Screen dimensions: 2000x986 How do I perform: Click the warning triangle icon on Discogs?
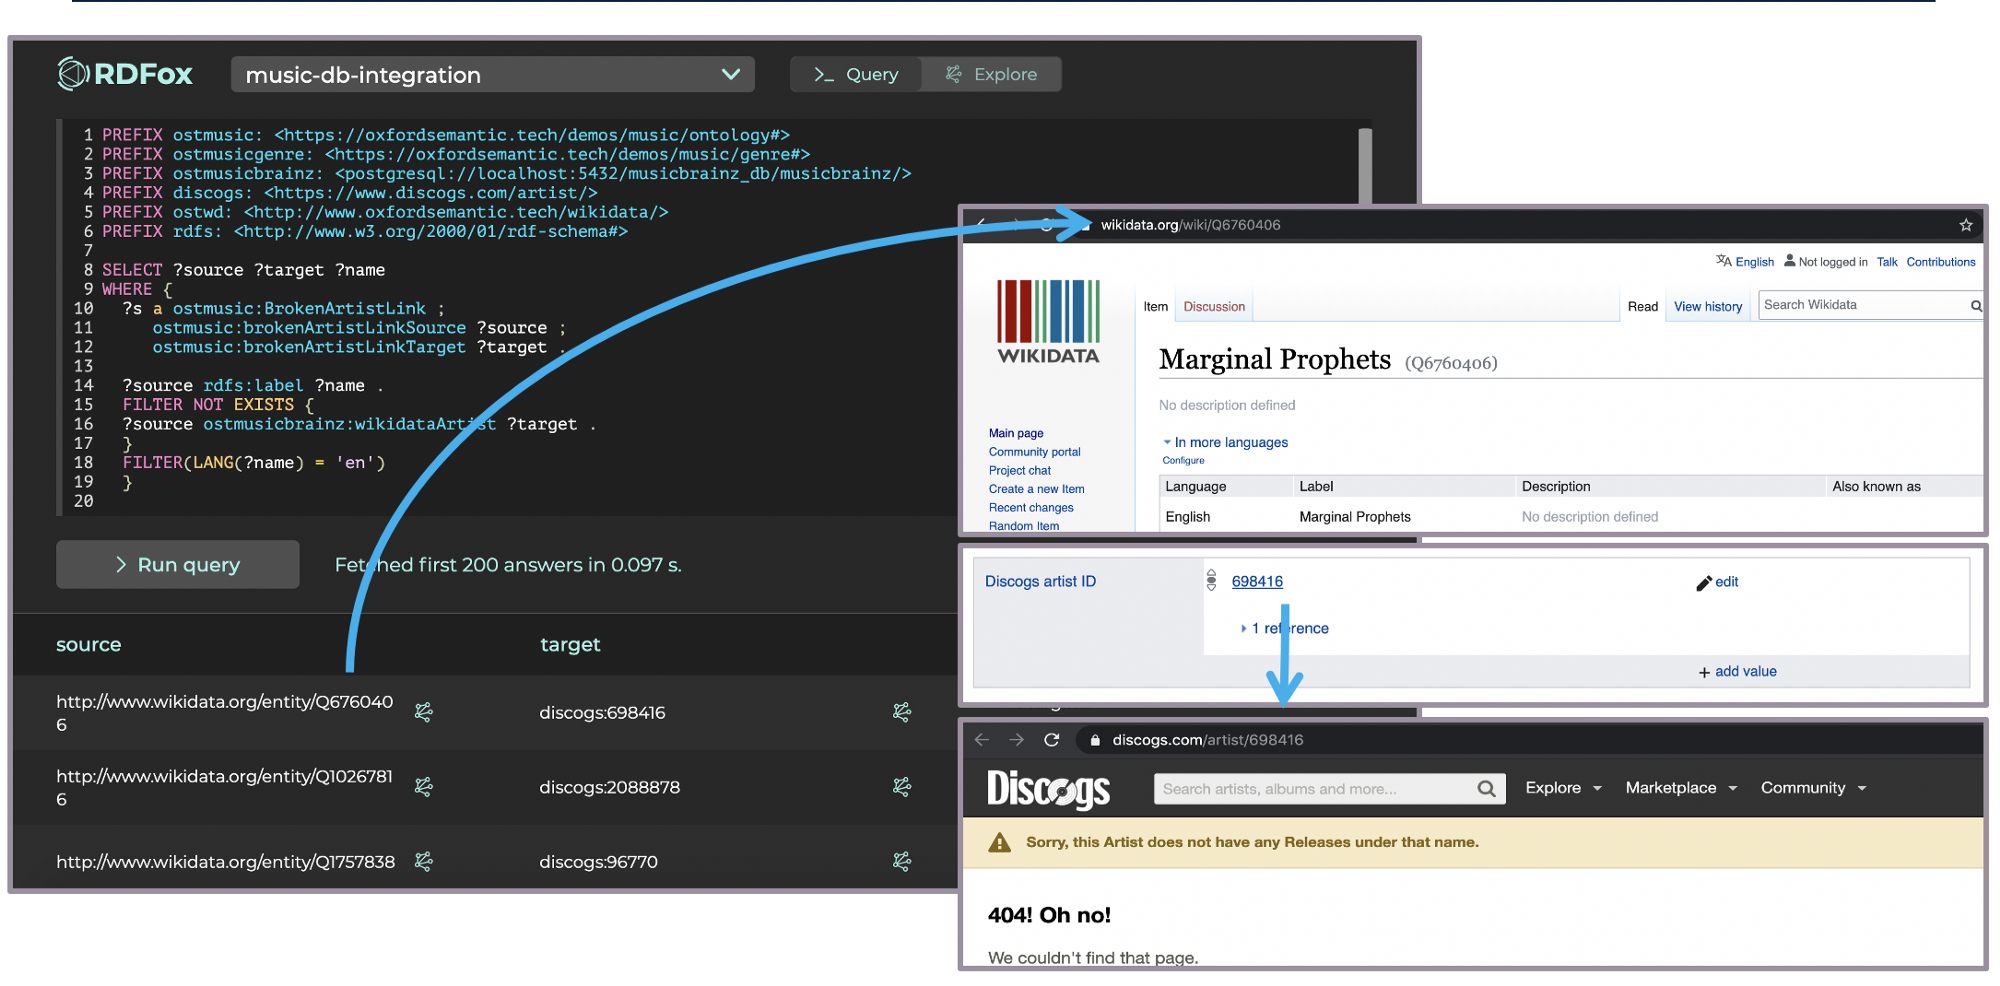coord(999,843)
